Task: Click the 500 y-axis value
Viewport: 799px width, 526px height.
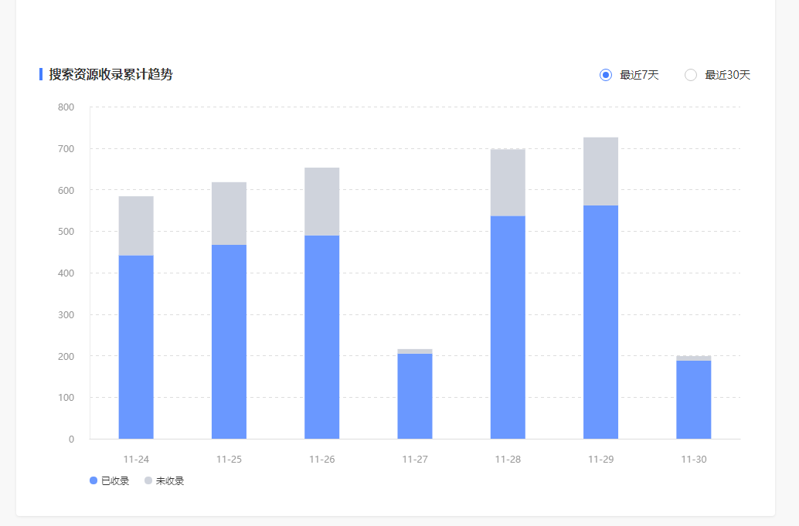Action: (x=66, y=231)
